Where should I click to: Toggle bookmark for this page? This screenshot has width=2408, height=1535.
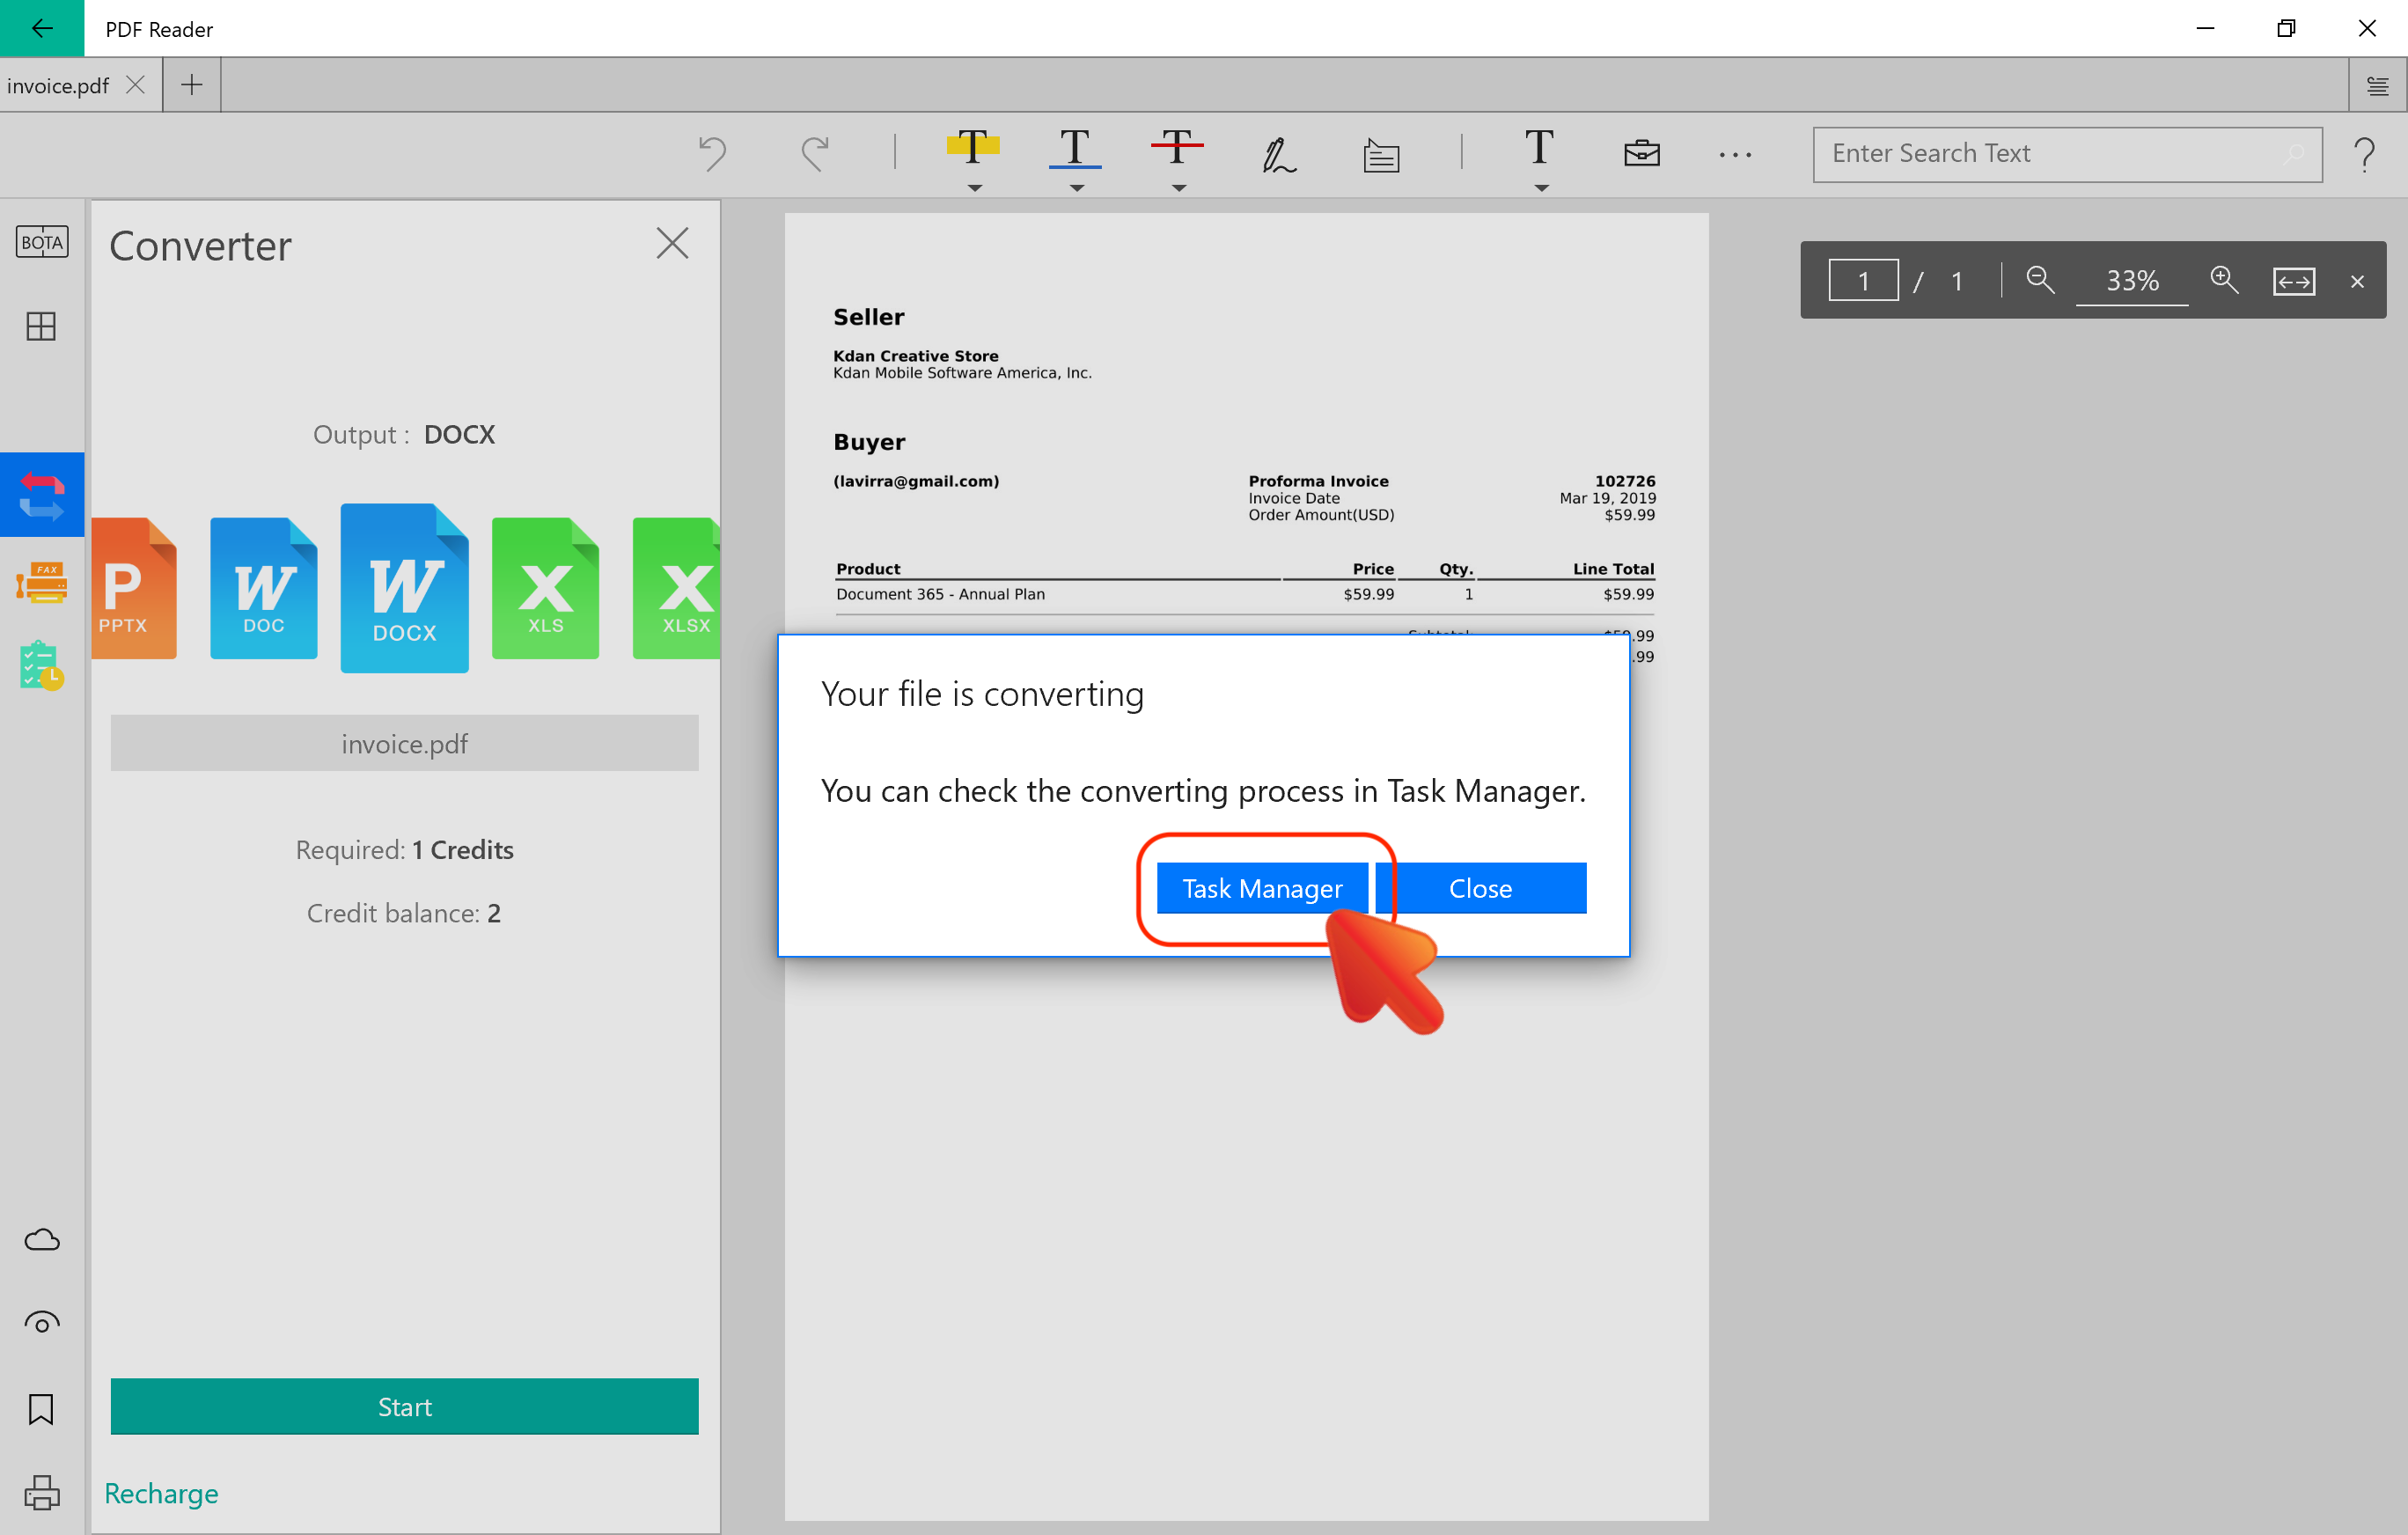click(42, 1408)
